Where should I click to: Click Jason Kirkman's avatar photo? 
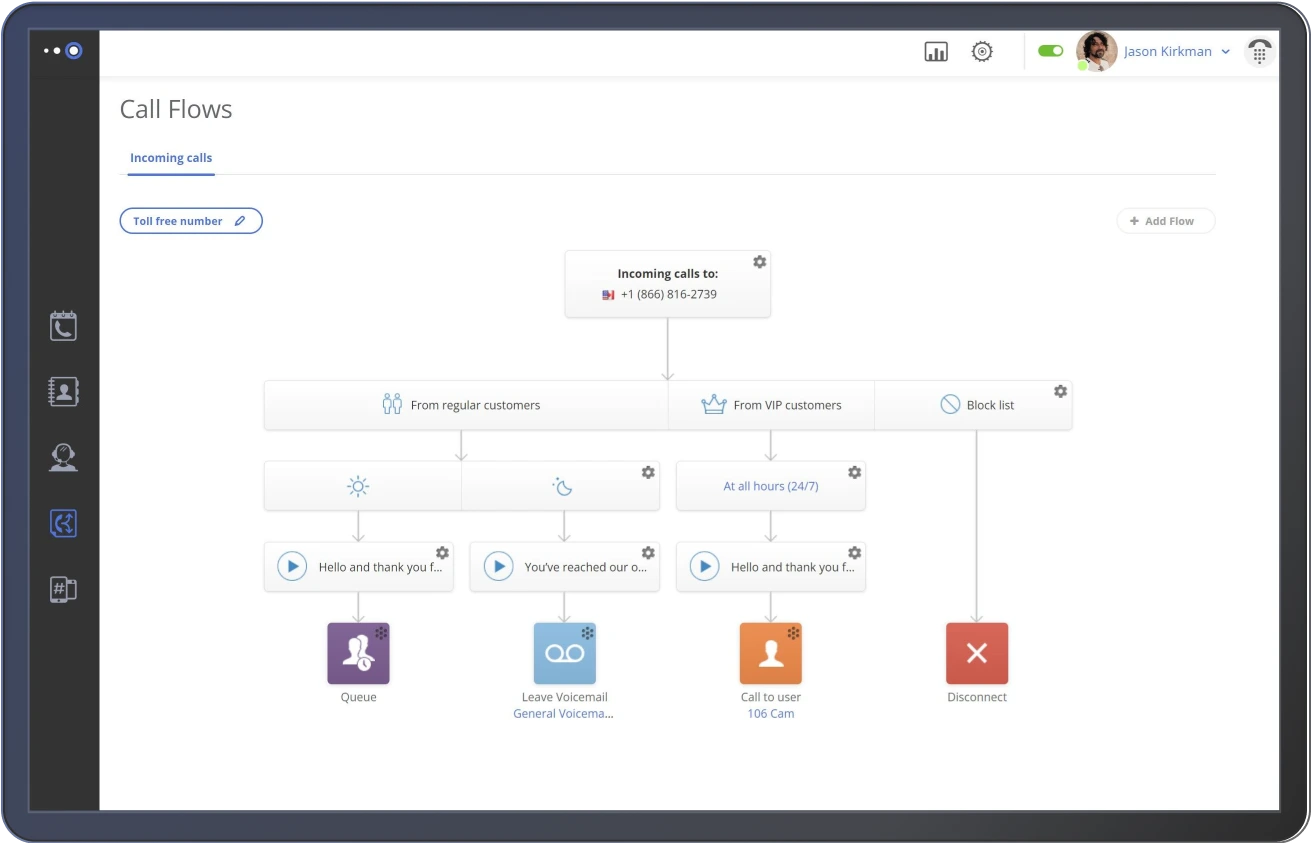[x=1096, y=51]
